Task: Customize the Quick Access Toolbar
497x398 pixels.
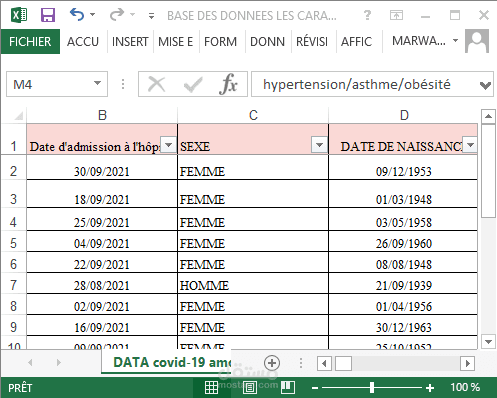Action: 151,16
